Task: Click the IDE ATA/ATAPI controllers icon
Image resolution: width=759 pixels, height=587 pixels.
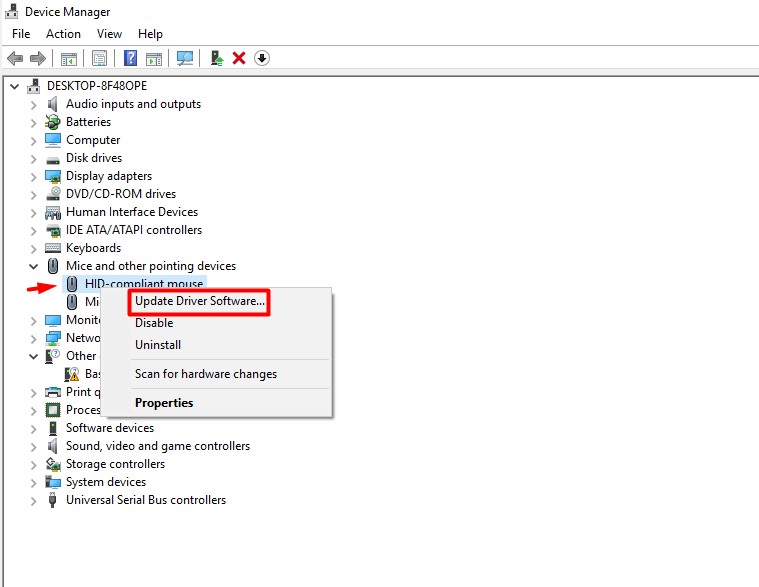Action: 52,230
